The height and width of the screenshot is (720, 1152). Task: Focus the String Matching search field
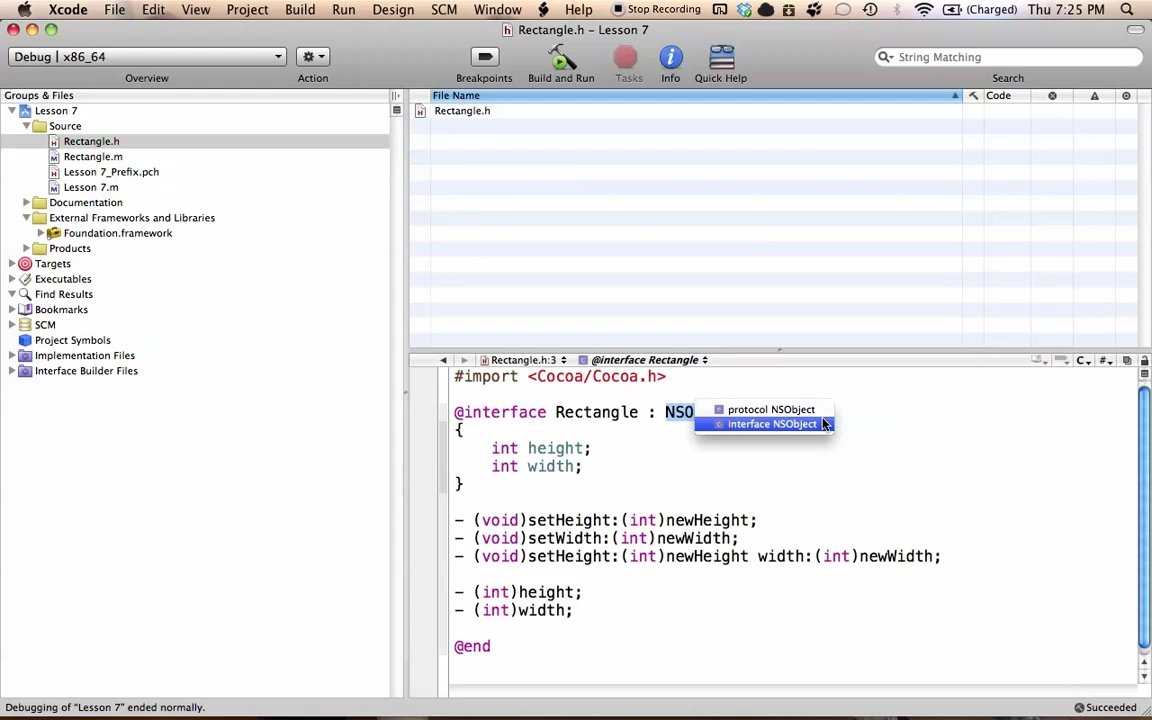tap(1008, 57)
